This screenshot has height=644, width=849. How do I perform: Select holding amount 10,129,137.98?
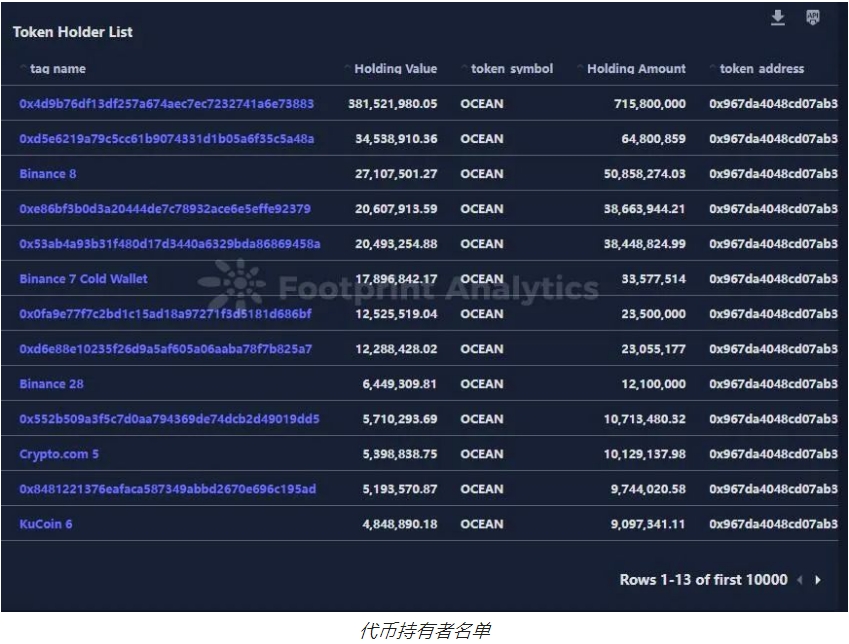pos(645,454)
